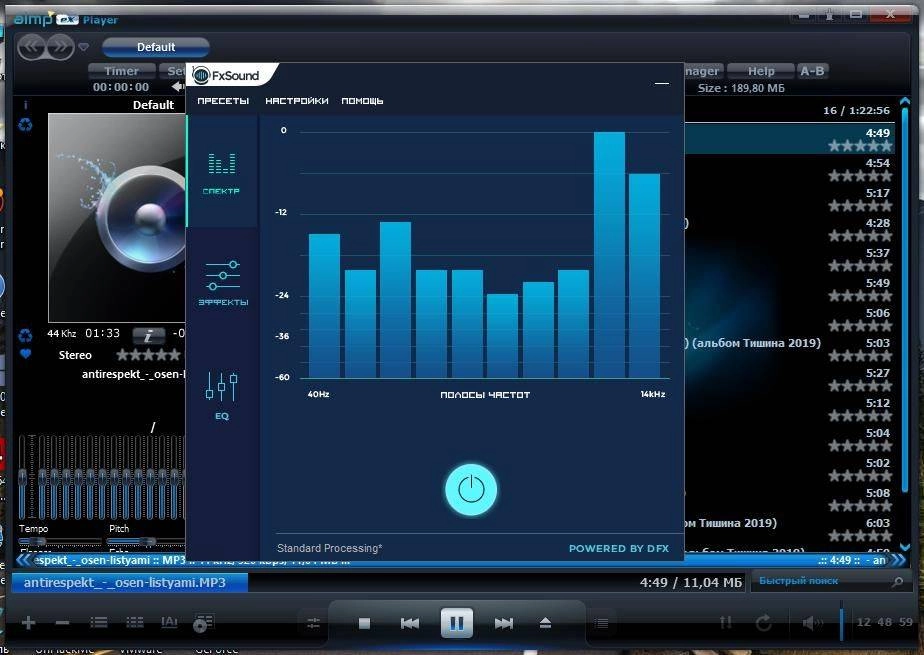The image size is (924, 655).
Task: Click the Stereo channel label
Action: coord(75,355)
